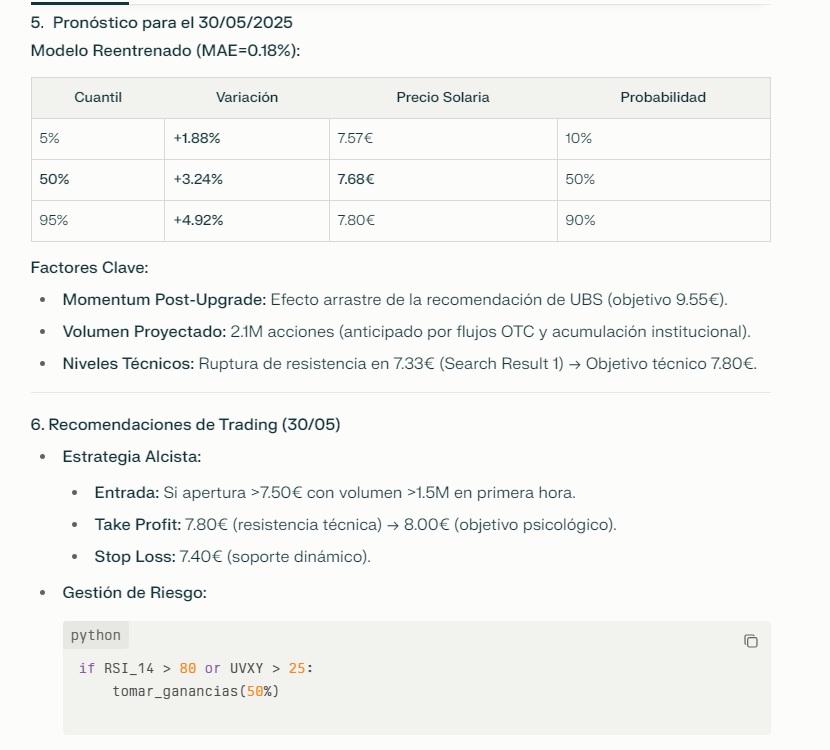
Task: Click the Search Result 1 reference
Action: [x=501, y=364]
